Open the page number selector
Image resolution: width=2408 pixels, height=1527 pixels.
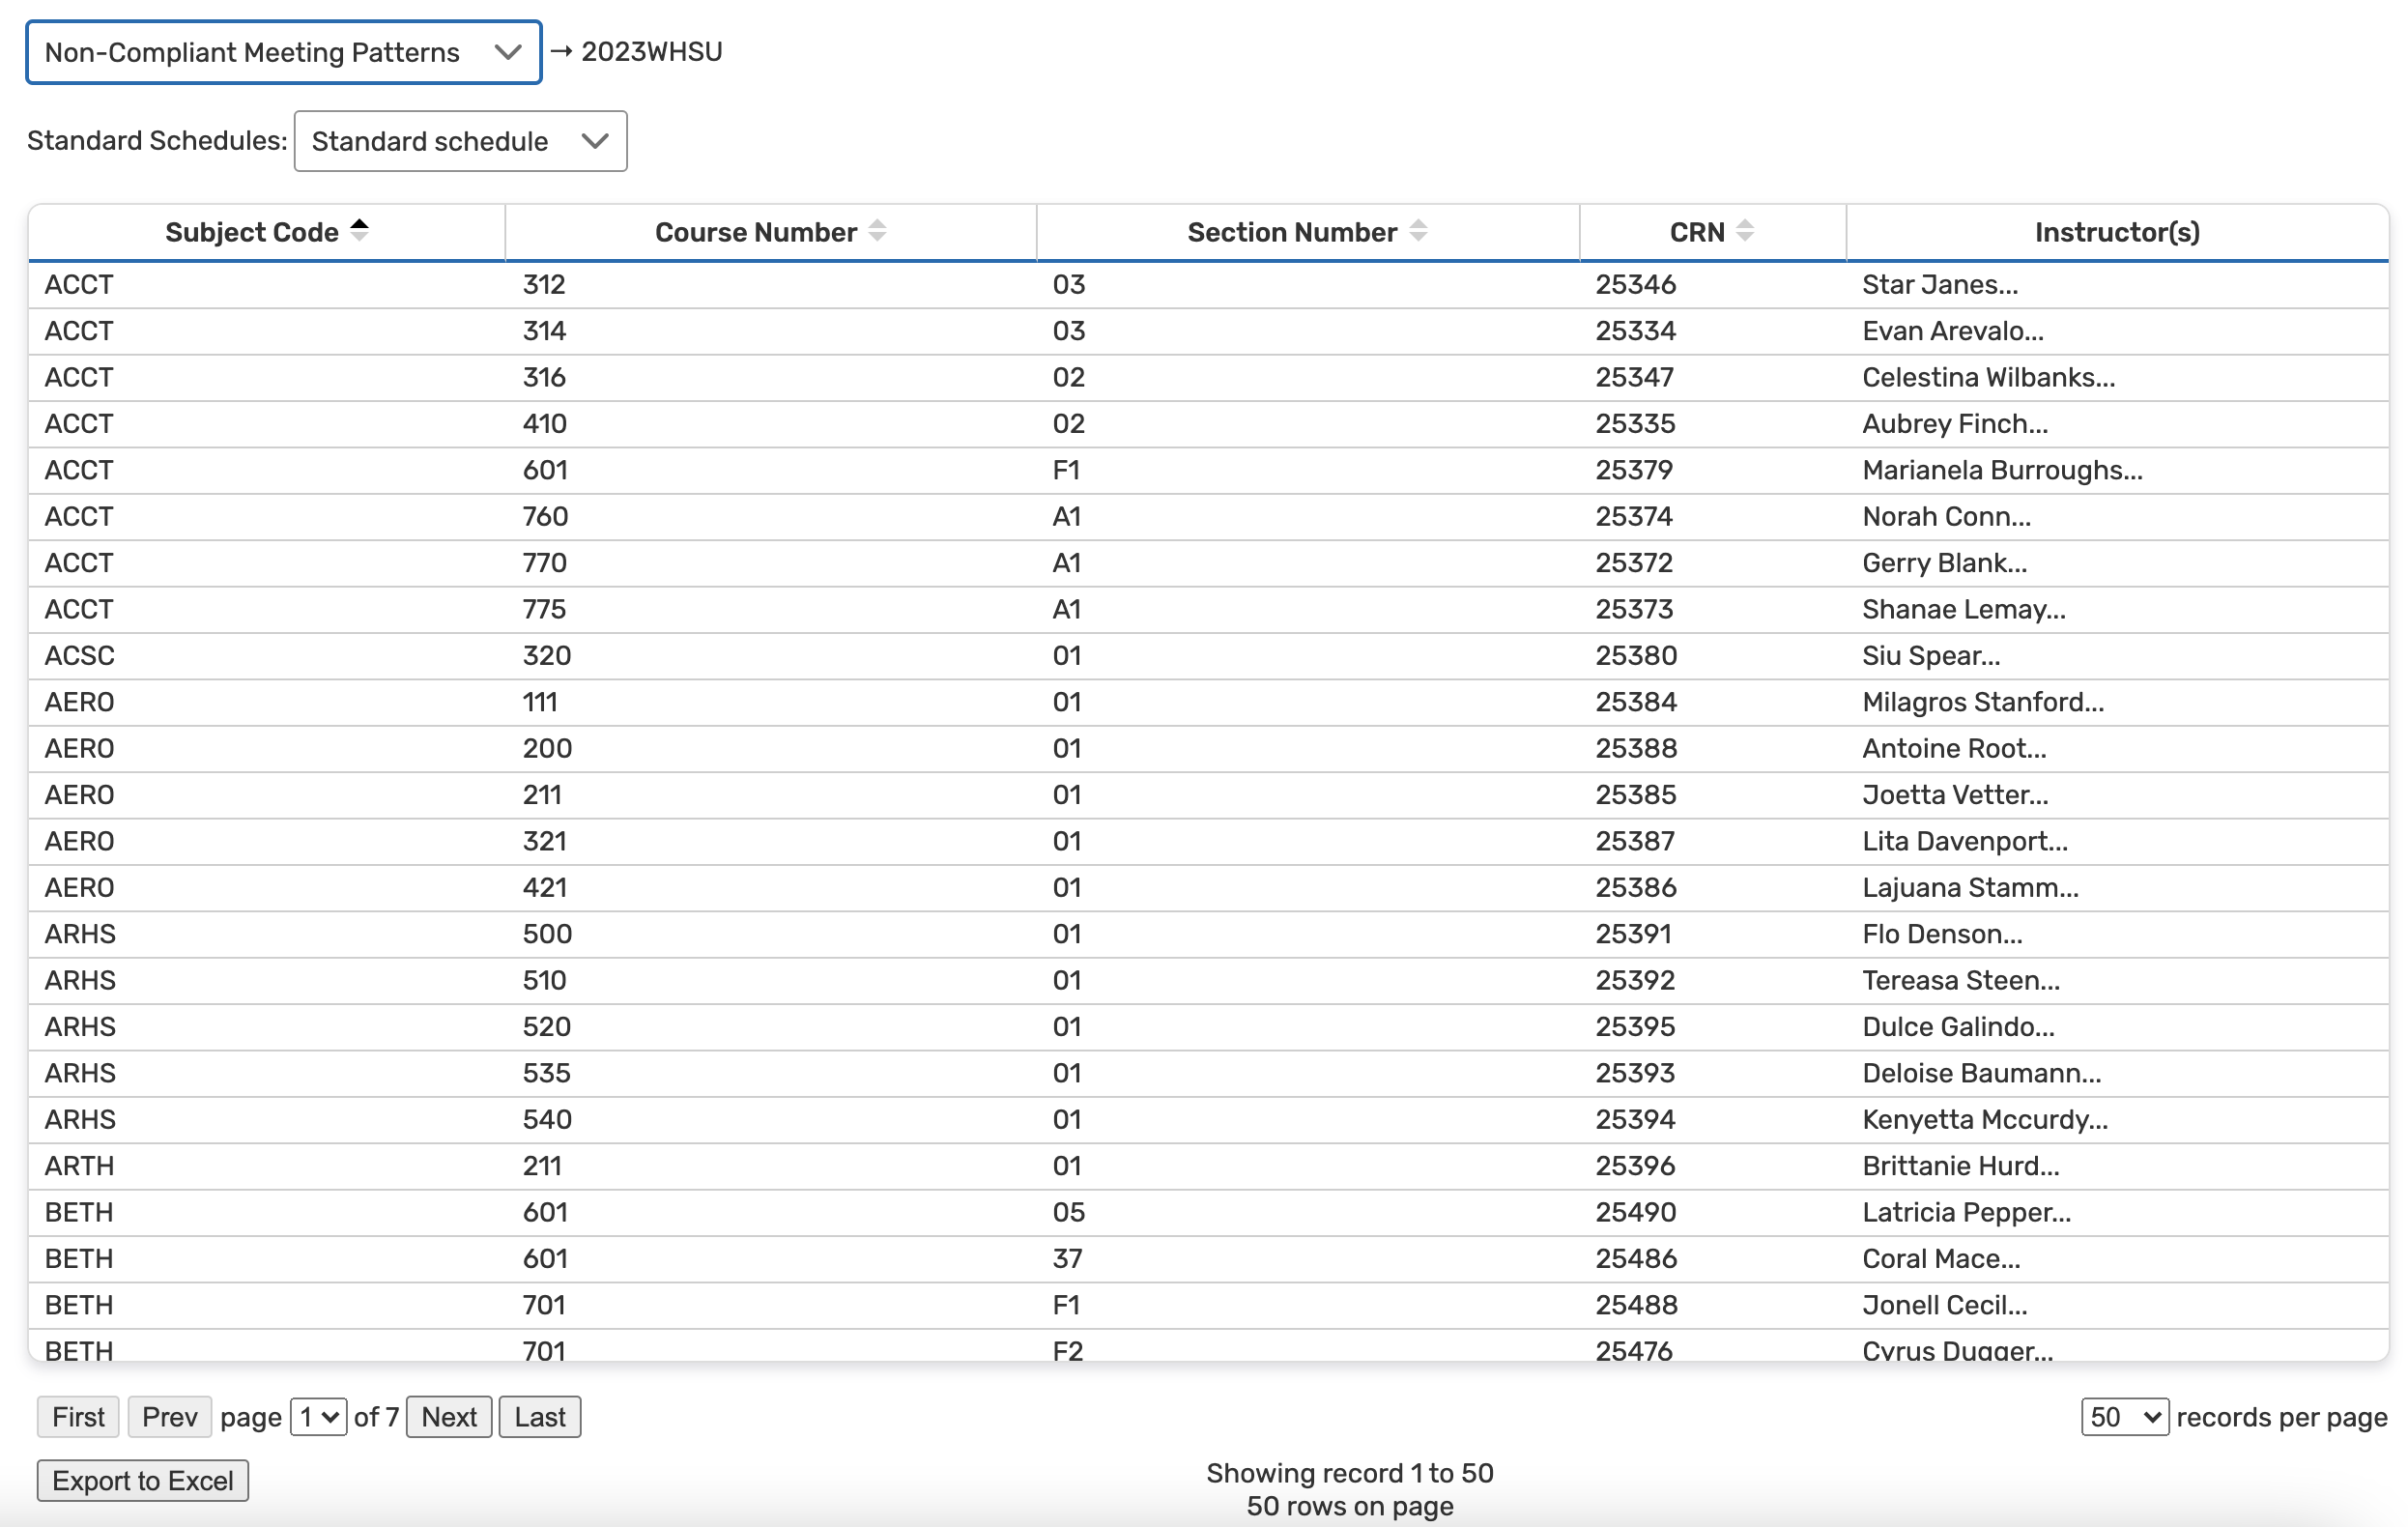click(x=318, y=1417)
